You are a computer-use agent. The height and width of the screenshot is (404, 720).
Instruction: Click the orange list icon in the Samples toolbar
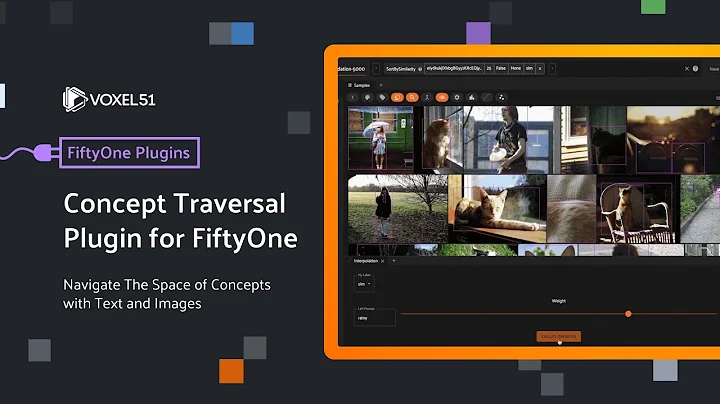tap(442, 97)
